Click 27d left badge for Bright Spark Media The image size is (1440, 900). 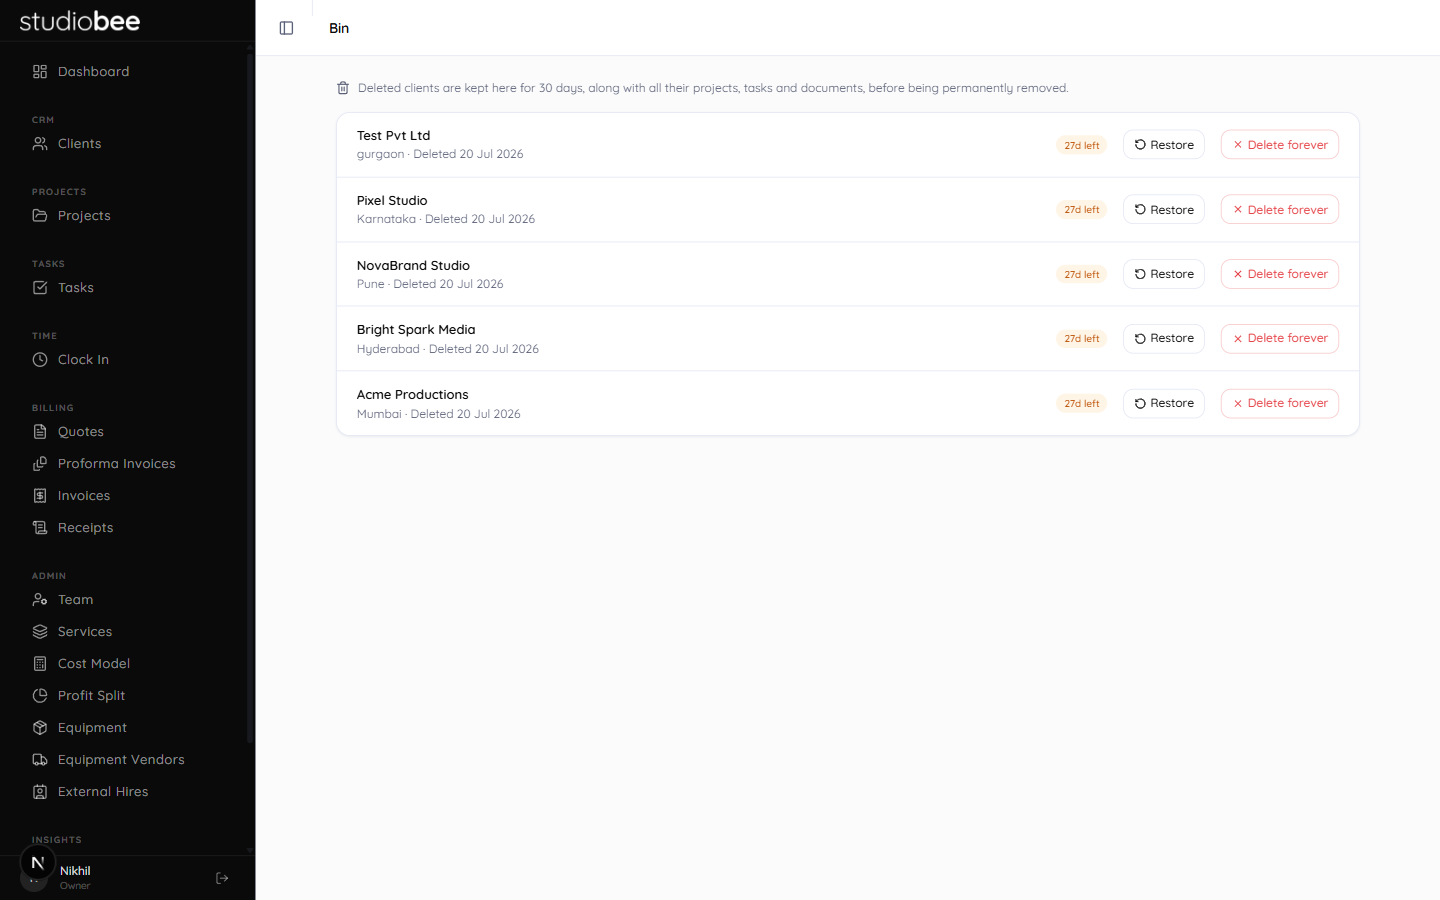coord(1082,339)
